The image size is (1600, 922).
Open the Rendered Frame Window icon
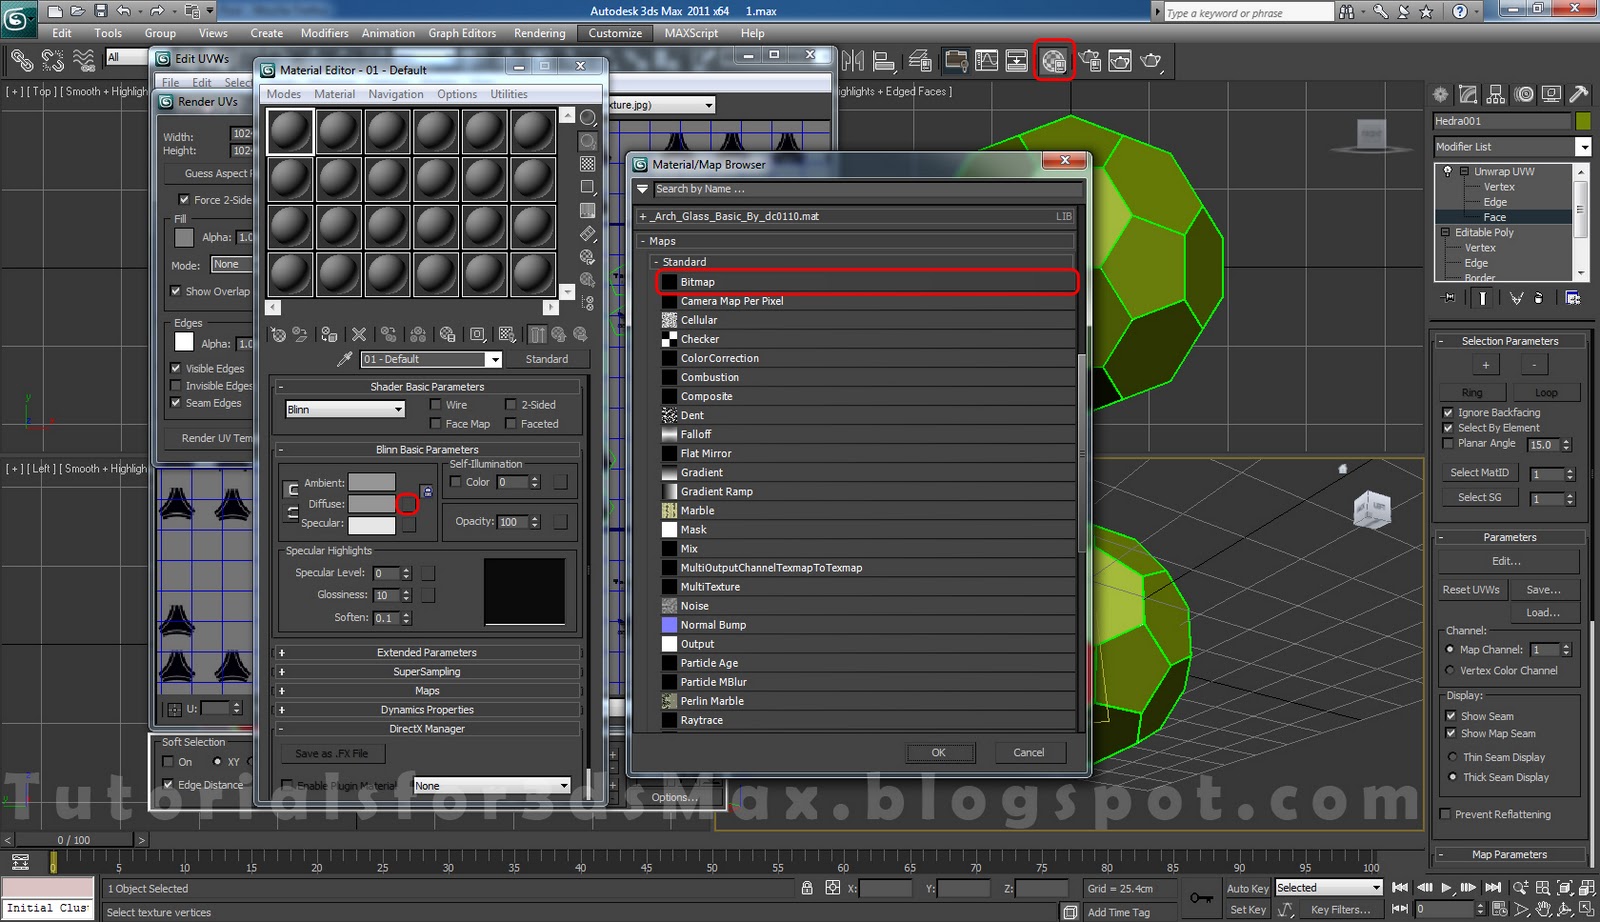[x=1120, y=61]
